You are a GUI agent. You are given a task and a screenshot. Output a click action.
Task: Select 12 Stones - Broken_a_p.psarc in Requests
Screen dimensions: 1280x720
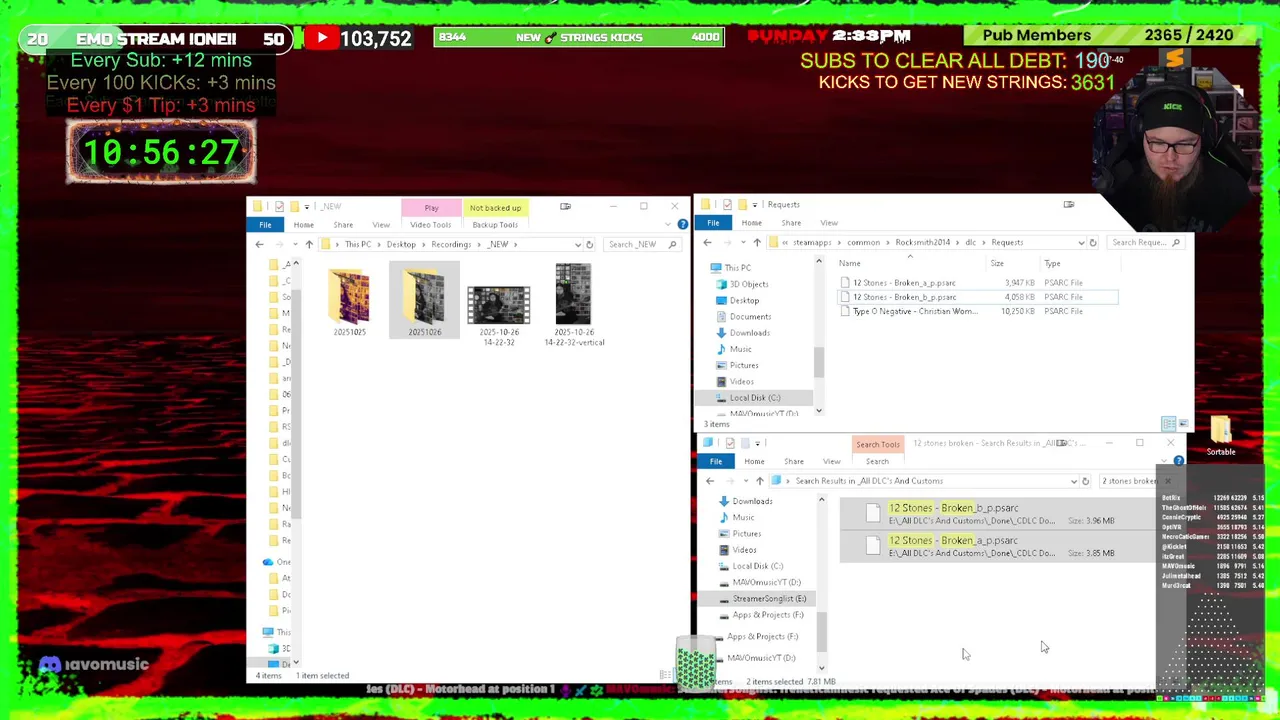click(904, 283)
